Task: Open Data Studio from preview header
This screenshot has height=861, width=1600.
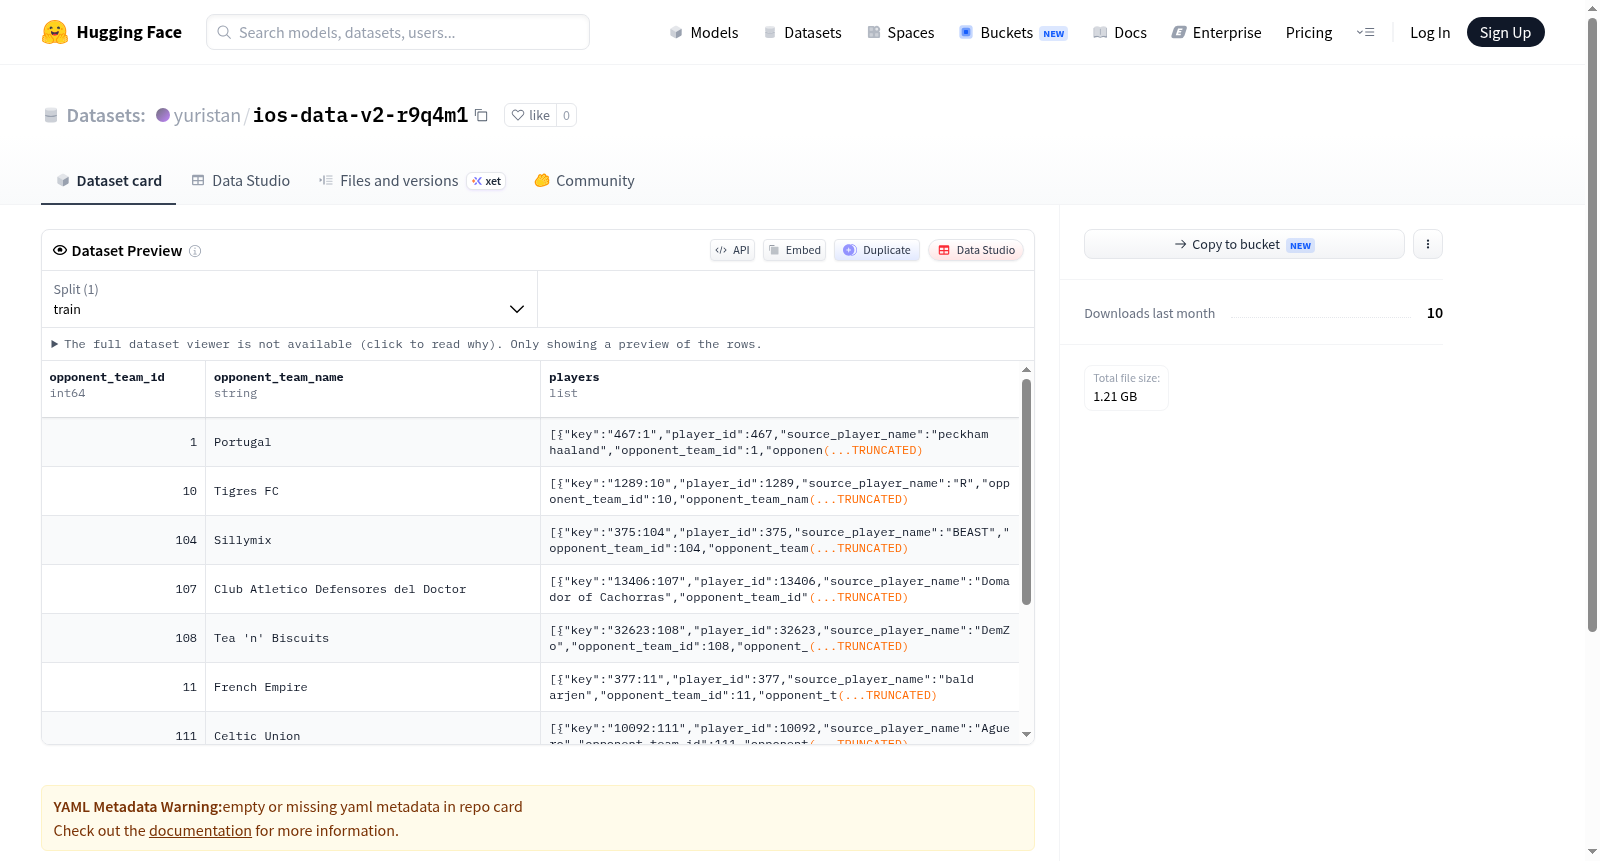Action: [x=976, y=250]
